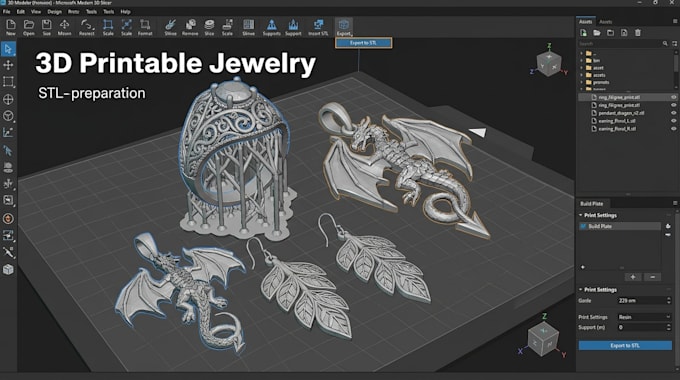Open the View menu
The width and height of the screenshot is (680, 380).
coord(36,12)
